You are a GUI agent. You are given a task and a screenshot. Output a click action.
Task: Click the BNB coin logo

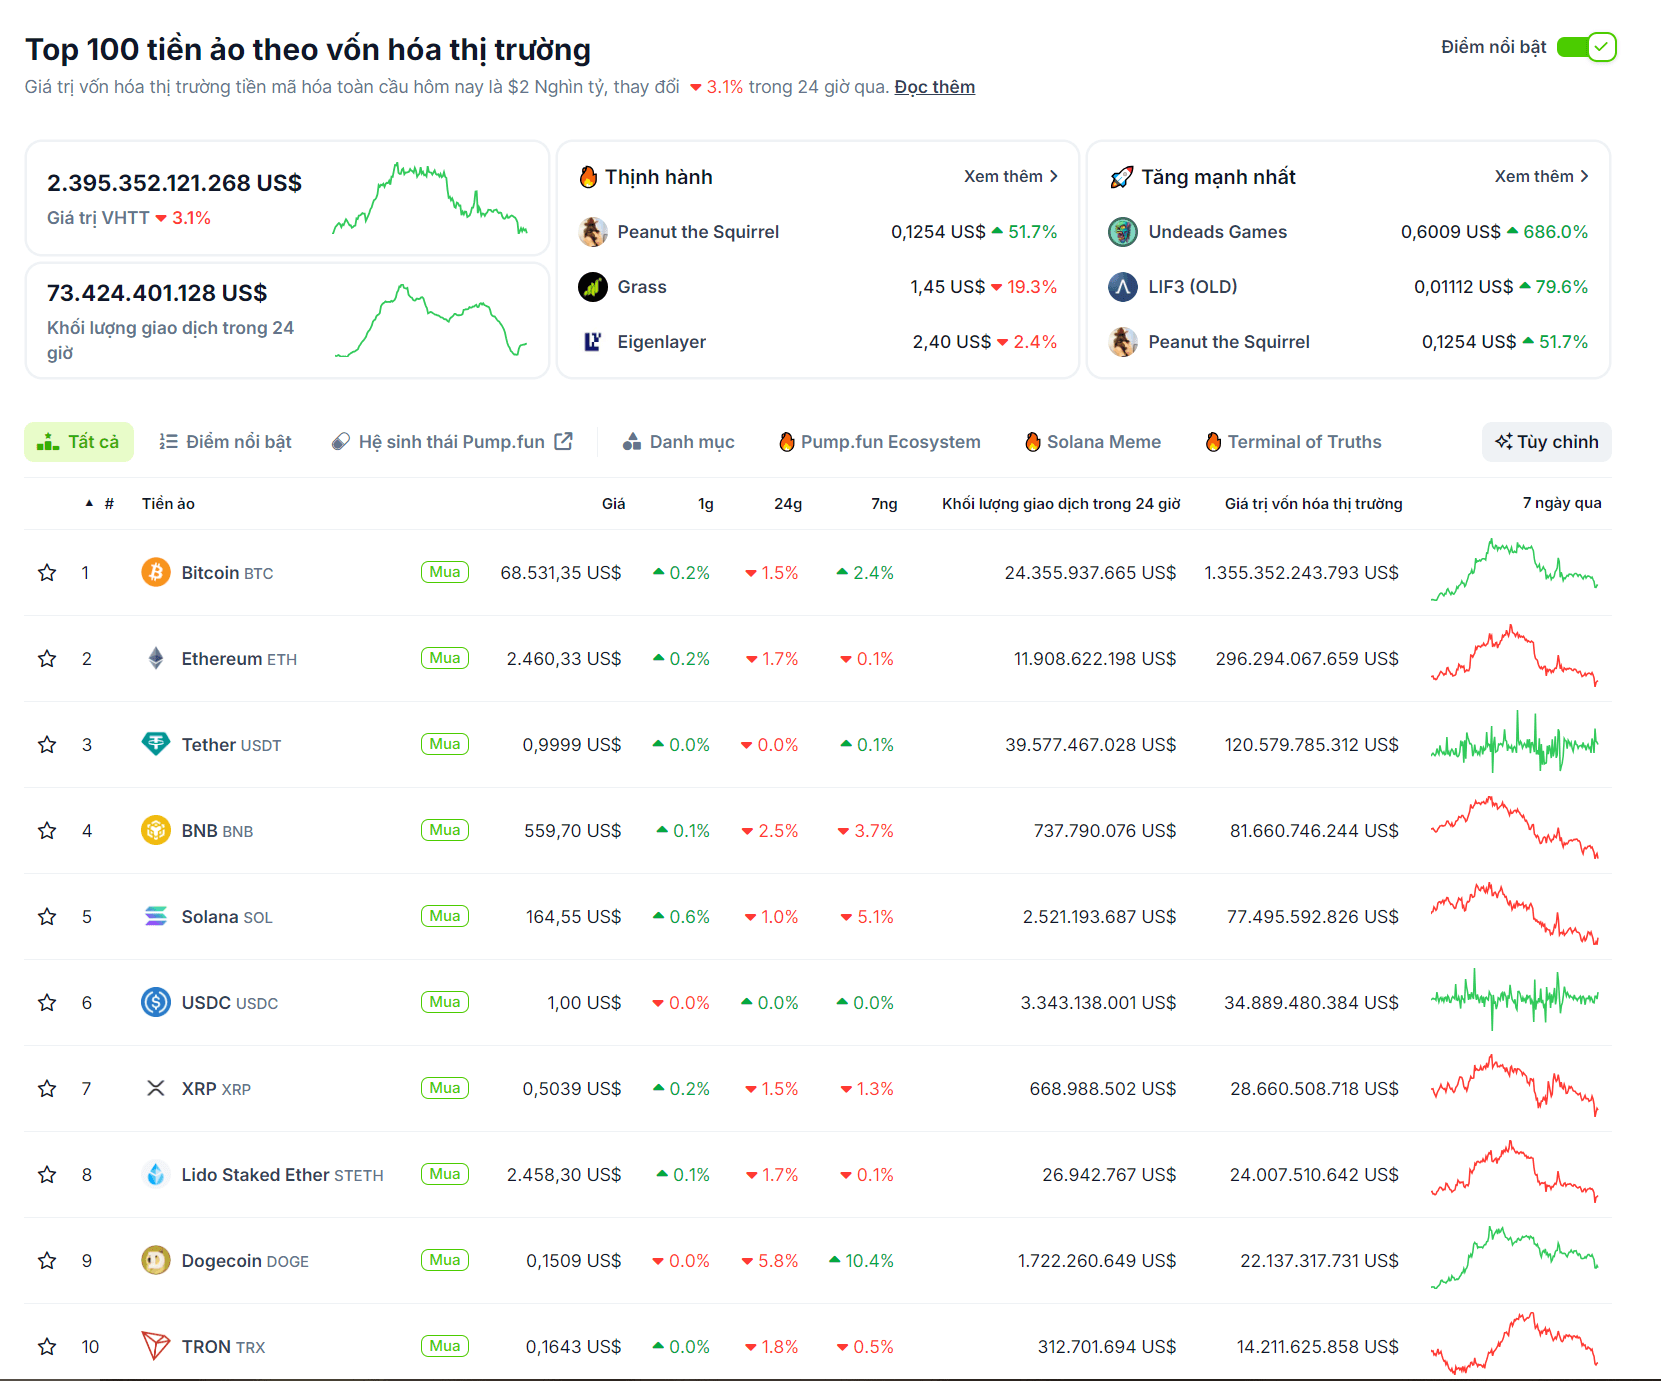(156, 831)
